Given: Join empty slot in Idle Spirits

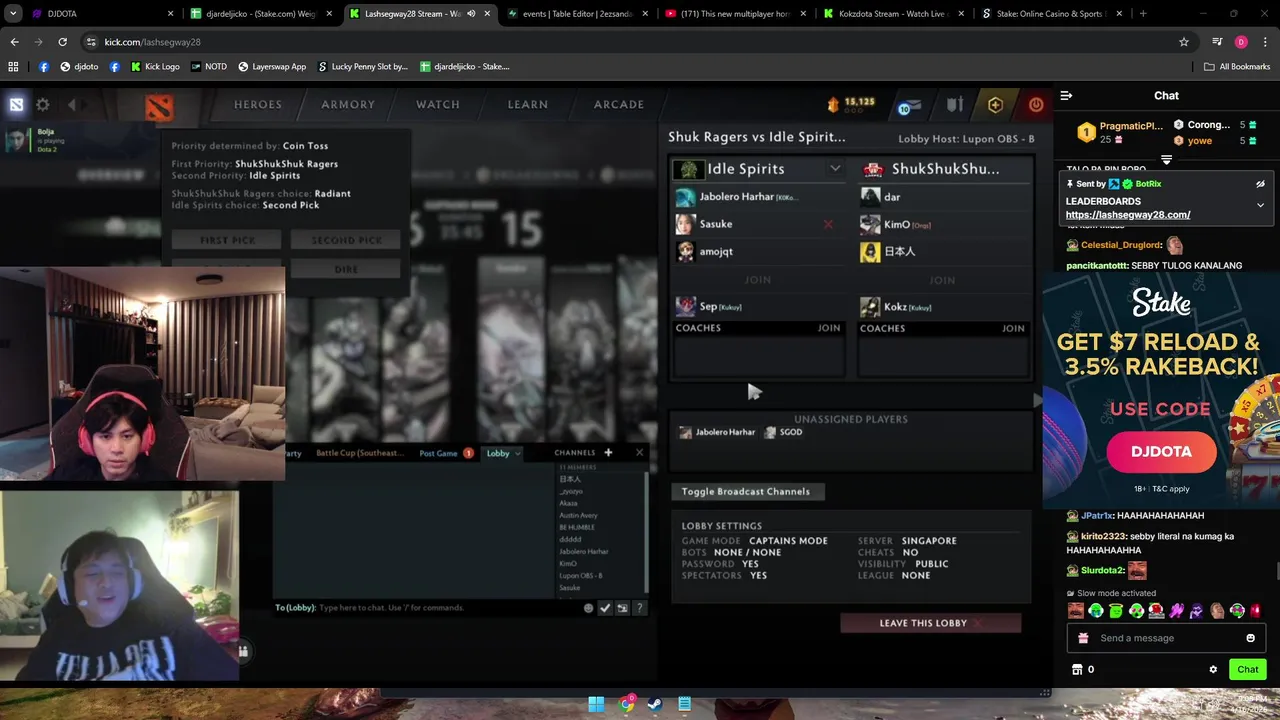Looking at the screenshot, I should 758,280.
